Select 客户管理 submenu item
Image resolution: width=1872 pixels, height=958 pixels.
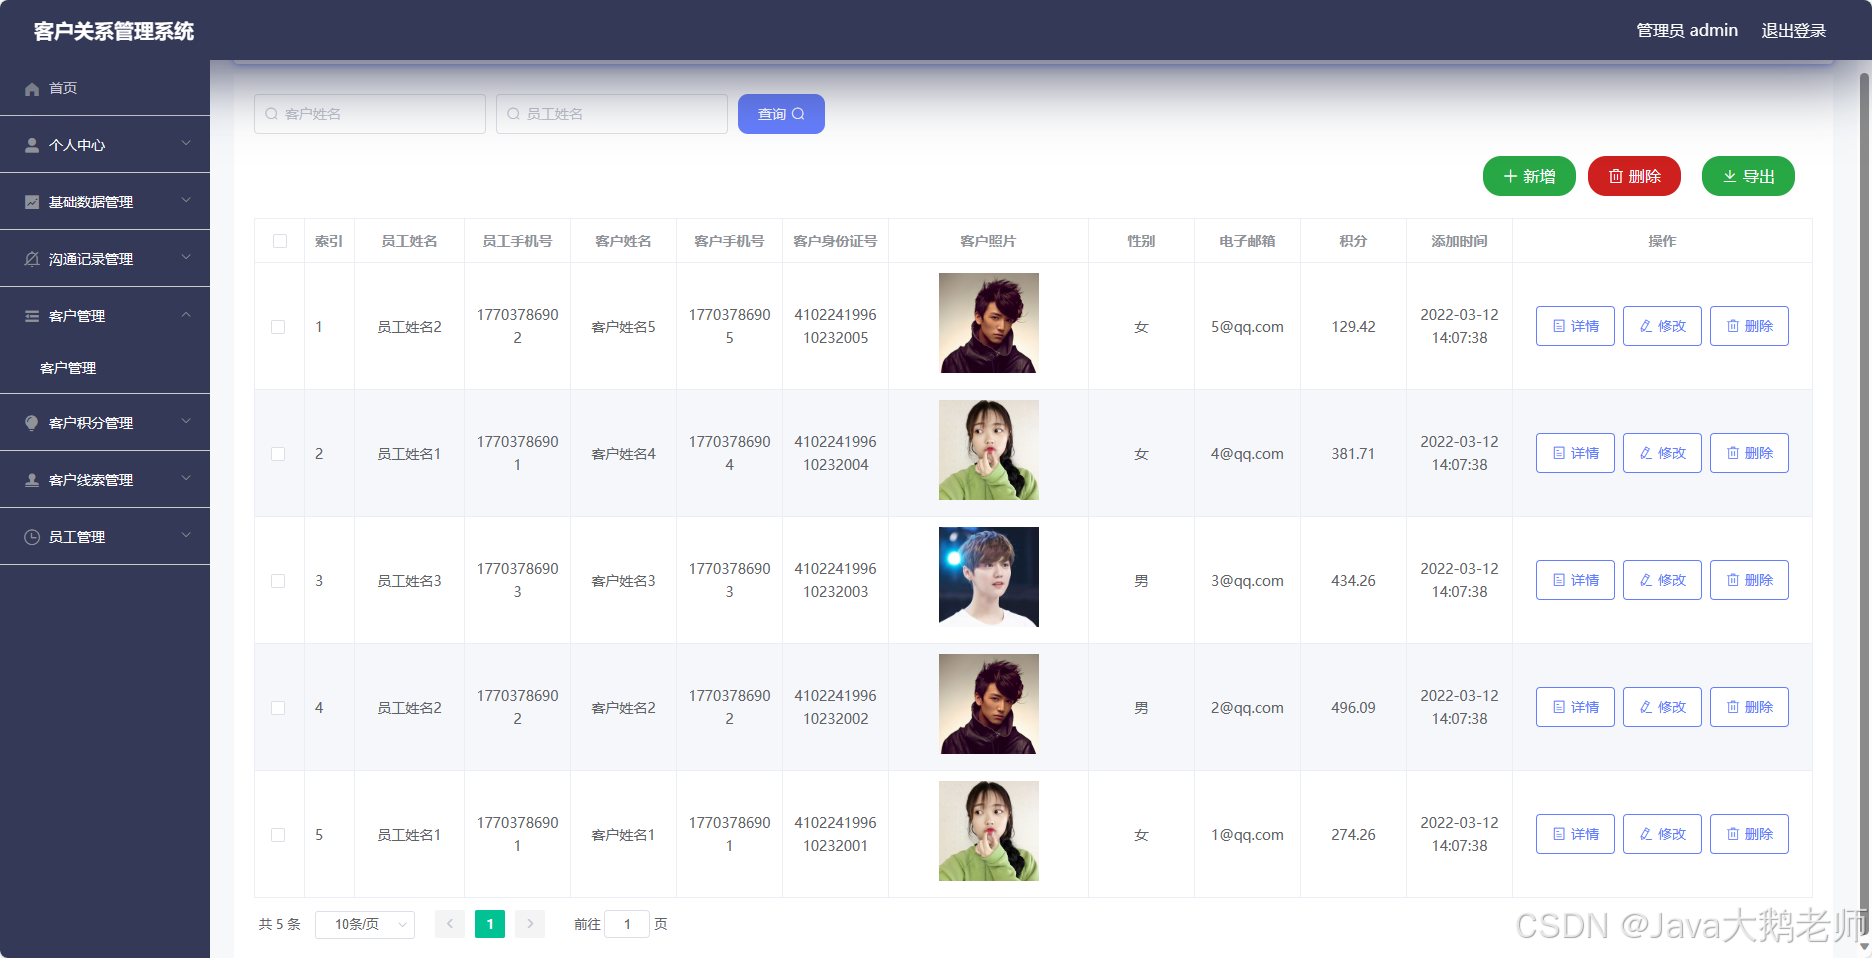point(105,368)
